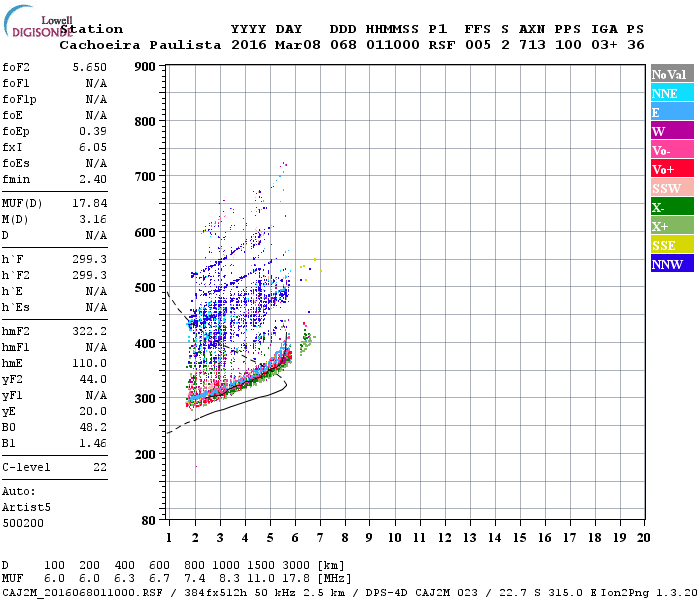Click the Mar08 date in header
700x600 pixels.
point(298,45)
